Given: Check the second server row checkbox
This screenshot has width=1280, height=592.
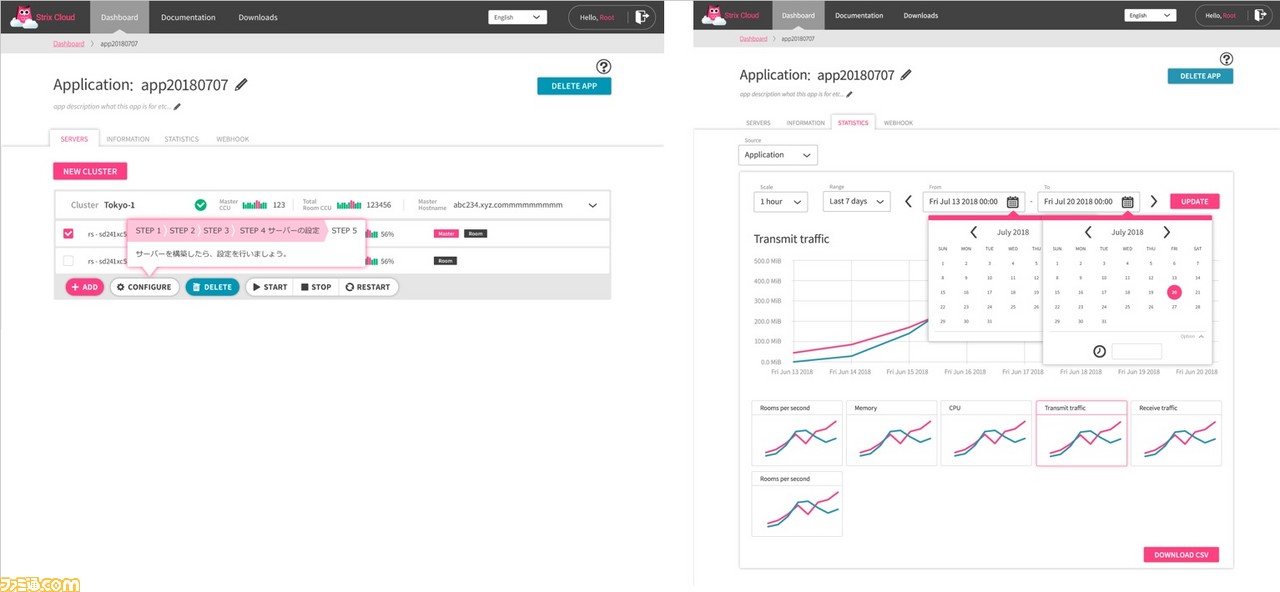Looking at the screenshot, I should [68, 260].
